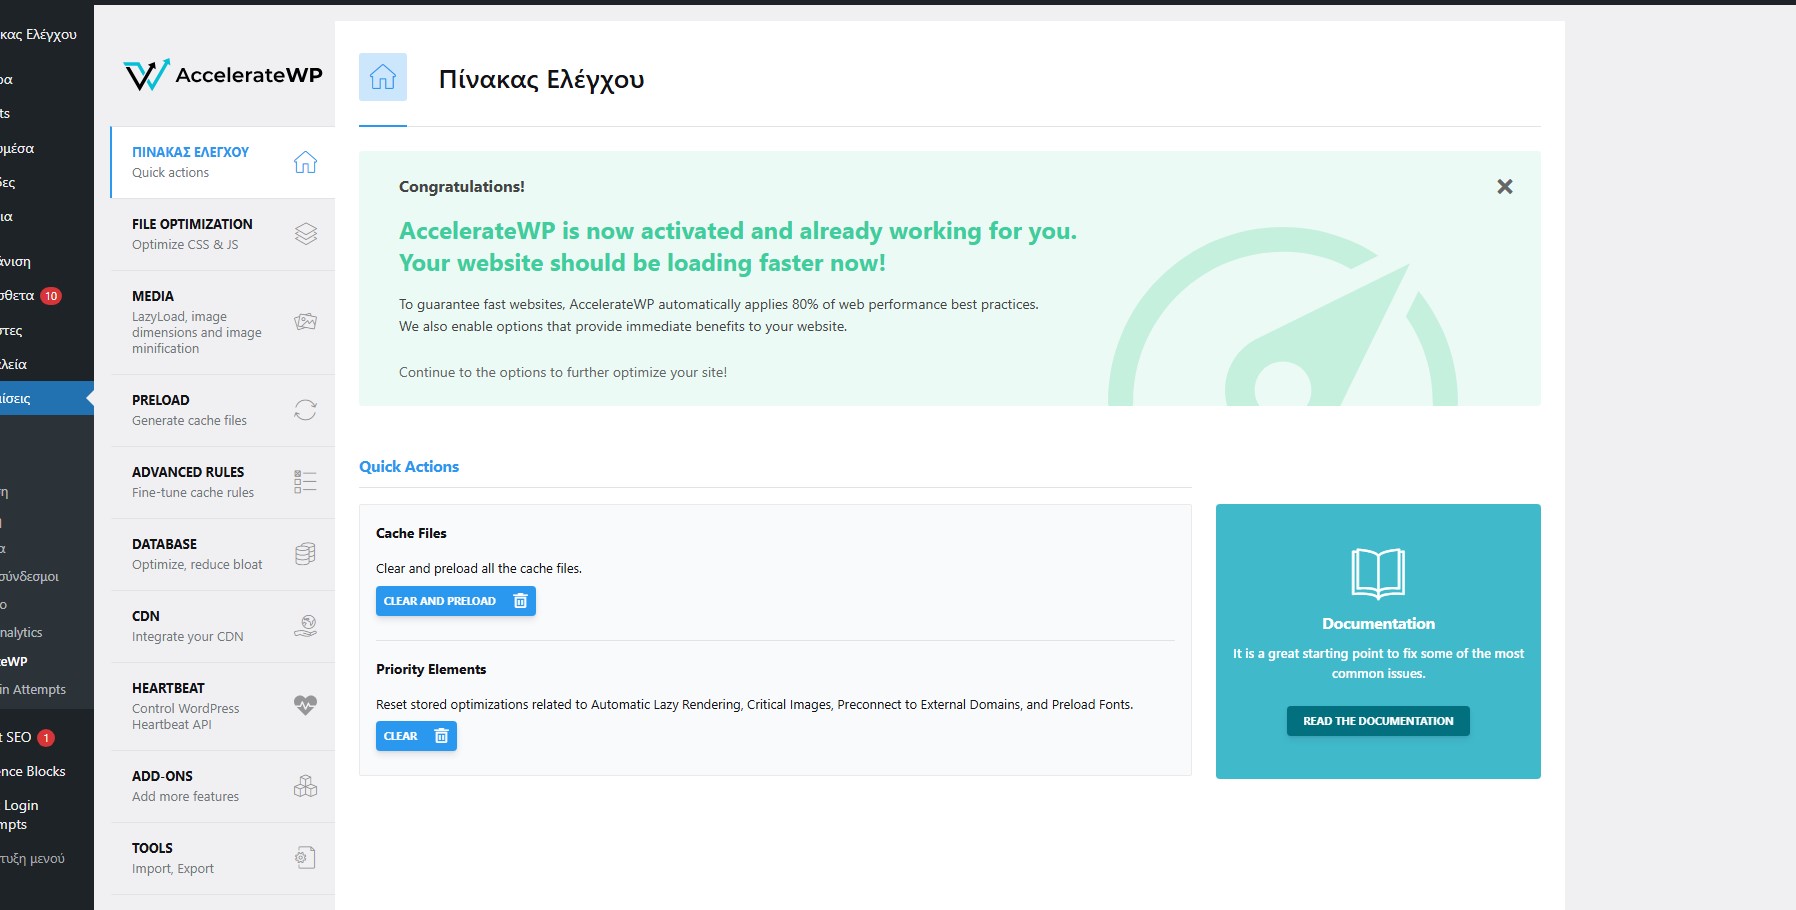Click the Clear and Preload button
This screenshot has width=1796, height=910.
(456, 601)
